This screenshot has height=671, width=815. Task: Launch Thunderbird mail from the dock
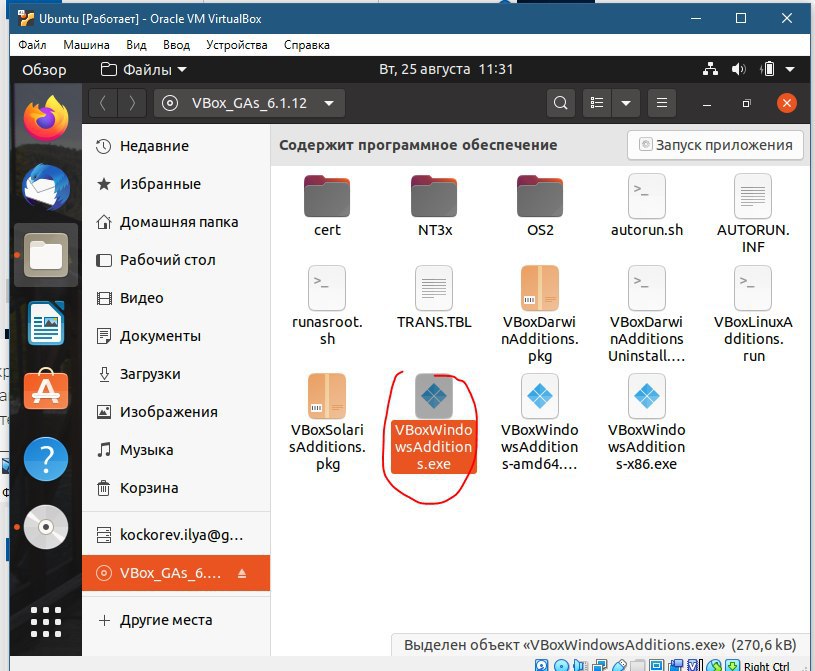click(x=46, y=187)
